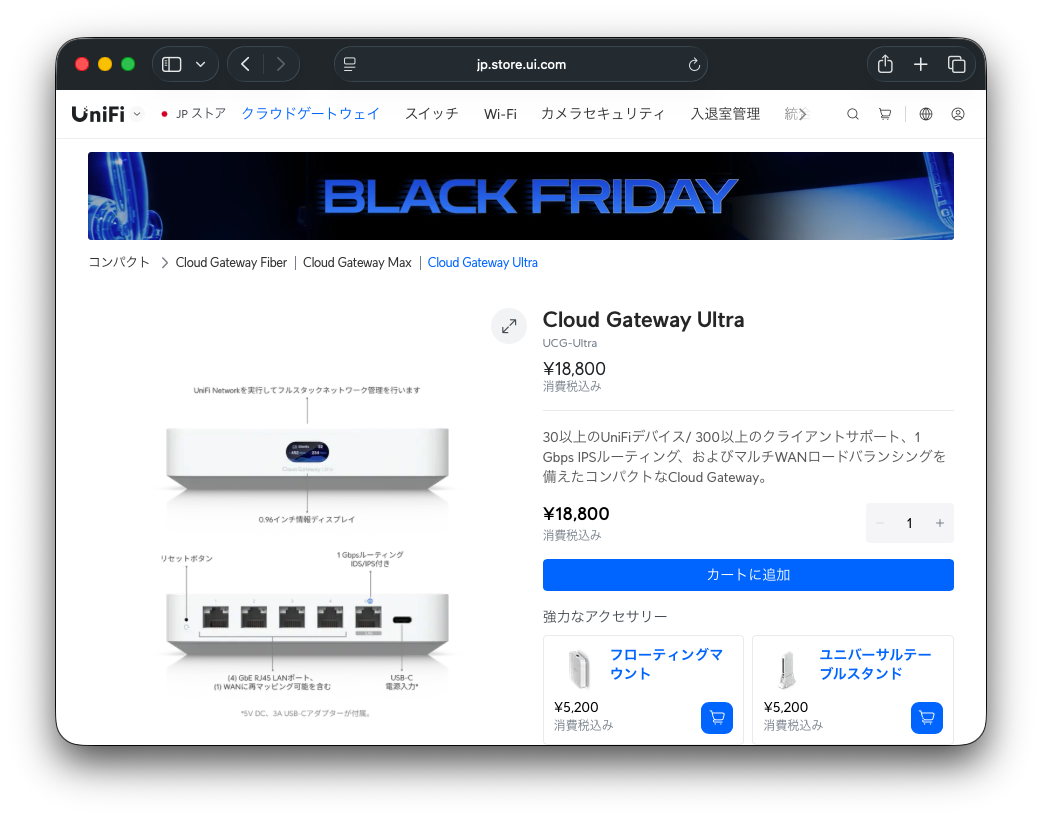The width and height of the screenshot is (1042, 819).
Task: Decrease quantity with the minus stepper
Action: click(x=880, y=523)
